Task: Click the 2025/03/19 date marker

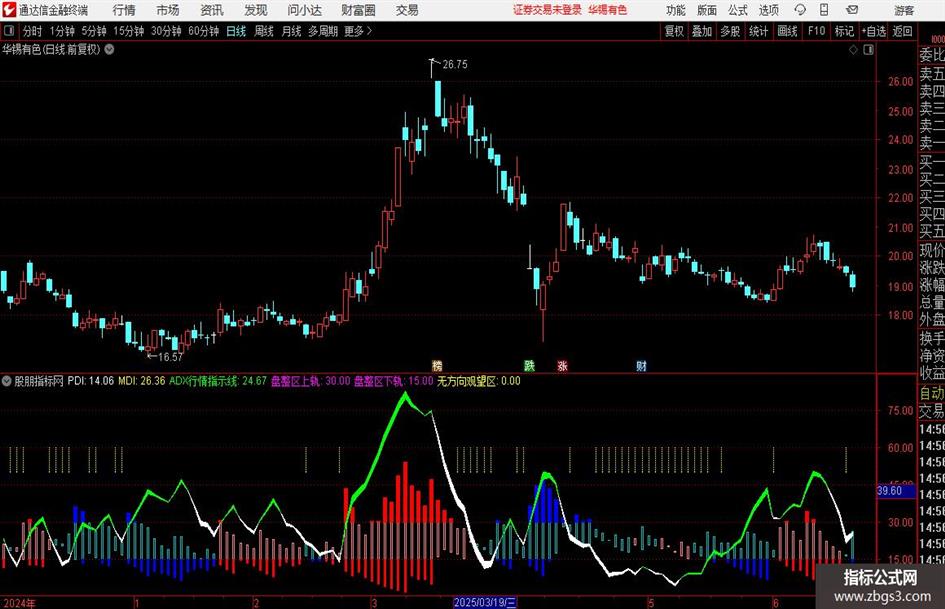Action: pyautogui.click(x=485, y=602)
